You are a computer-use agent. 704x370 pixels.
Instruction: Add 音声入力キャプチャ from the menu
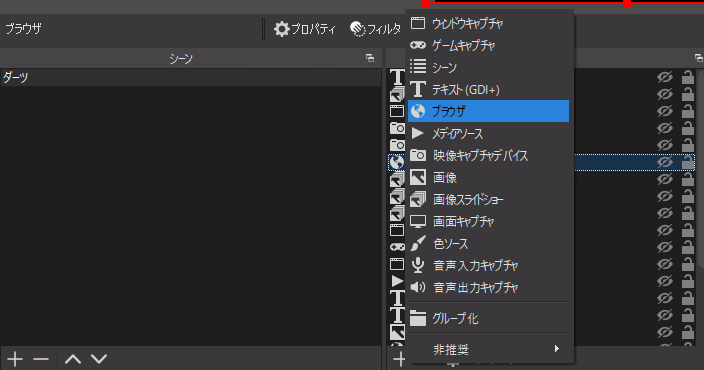488,265
